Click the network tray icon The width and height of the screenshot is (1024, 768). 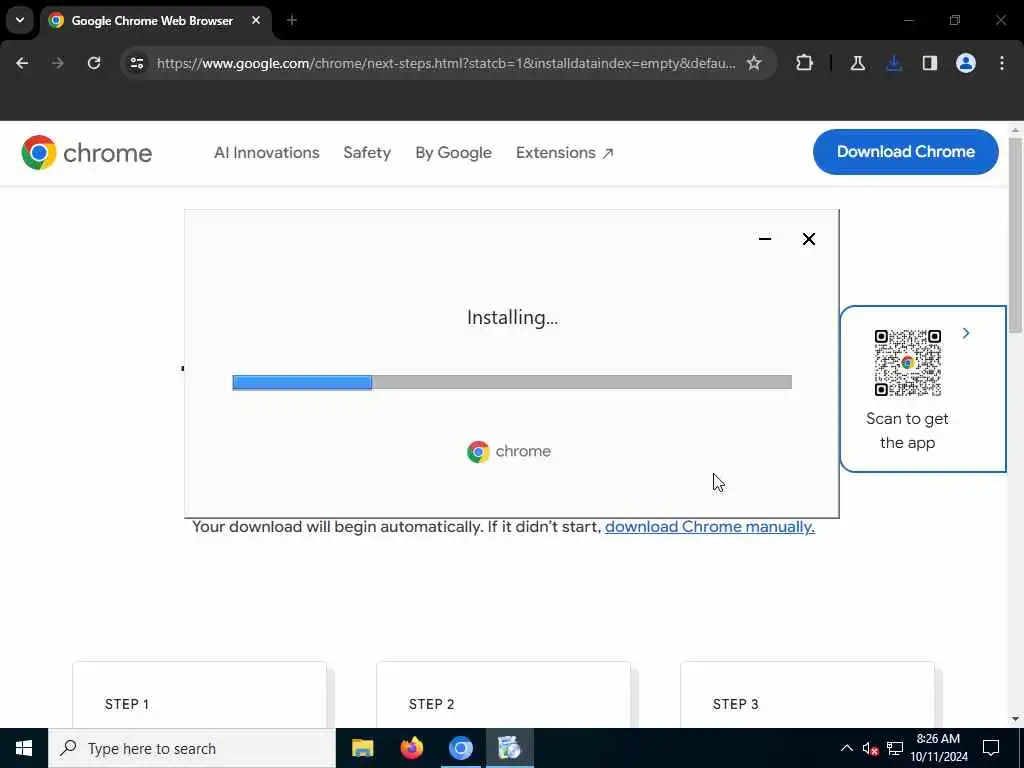(895, 748)
